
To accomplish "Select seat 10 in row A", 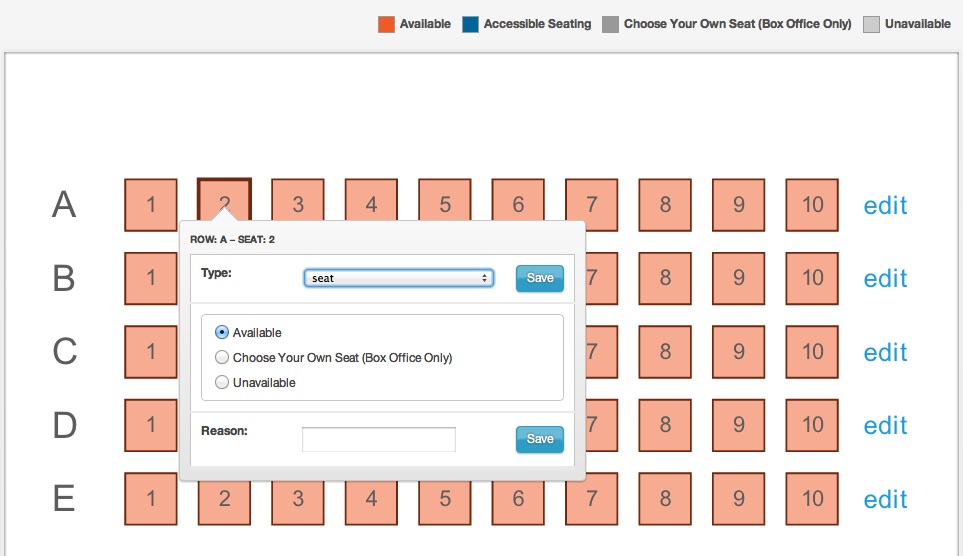I will (812, 205).
